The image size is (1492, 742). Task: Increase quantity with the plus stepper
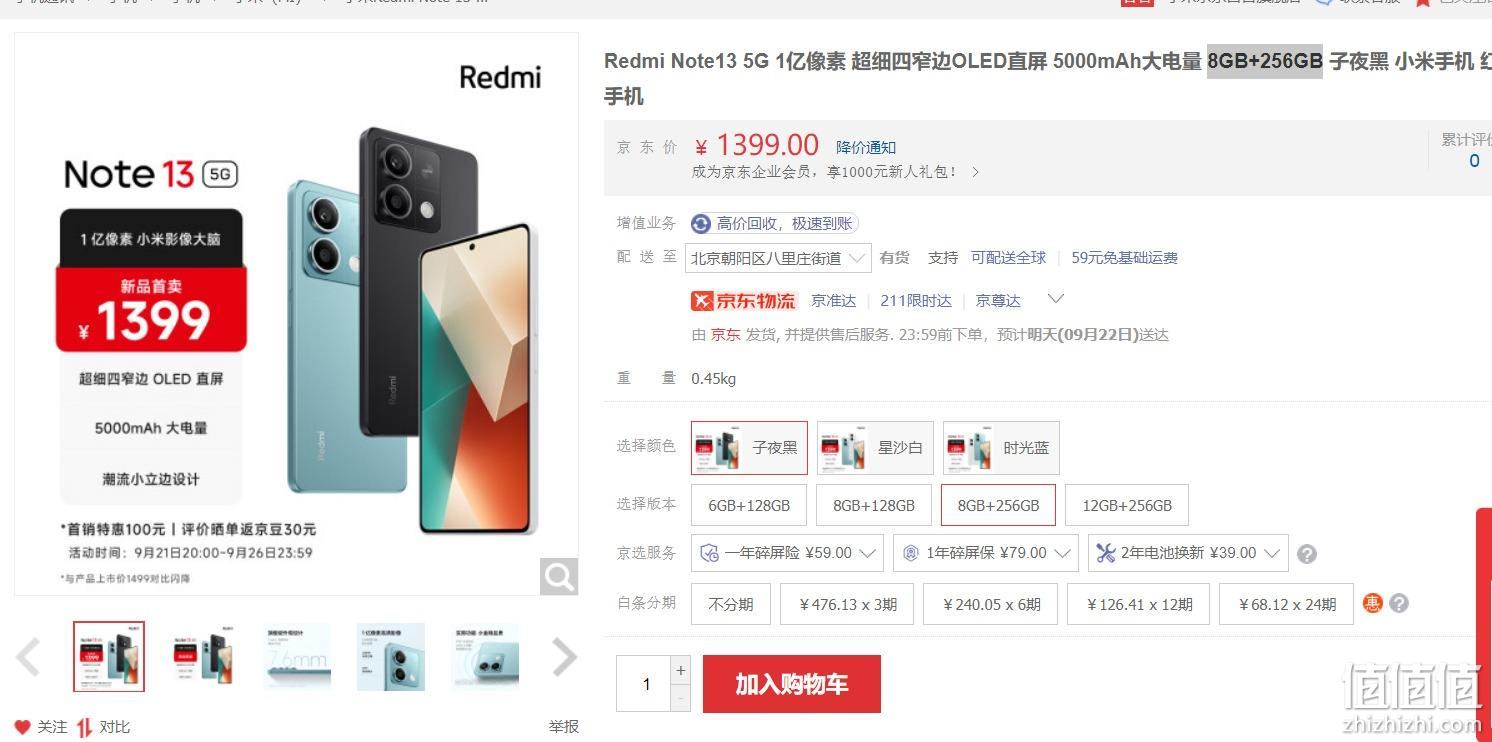click(681, 670)
